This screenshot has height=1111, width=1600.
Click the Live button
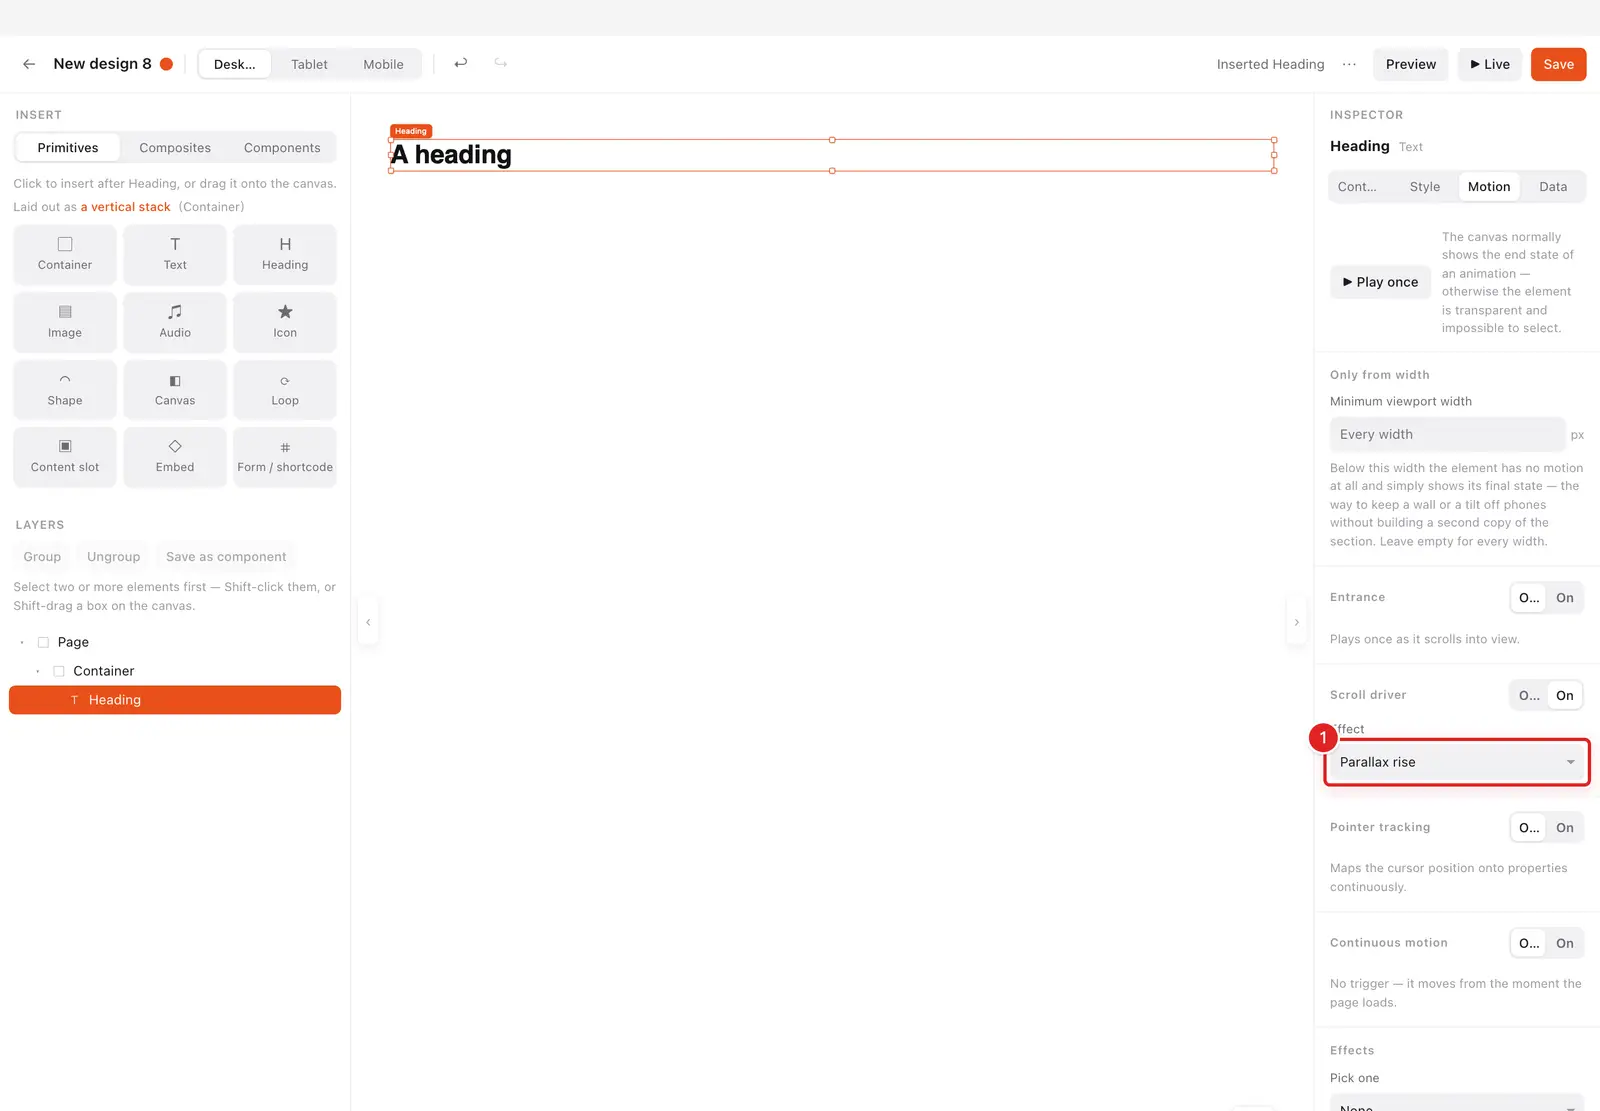click(x=1490, y=64)
